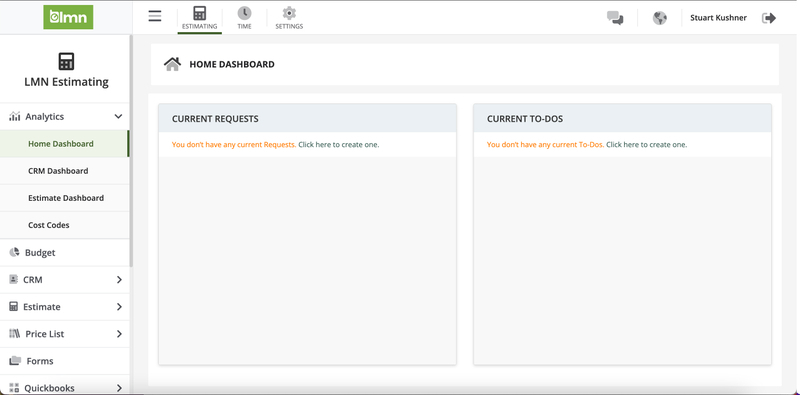Click the Home Dashboard page title
This screenshot has height=395, width=800.
(232, 64)
